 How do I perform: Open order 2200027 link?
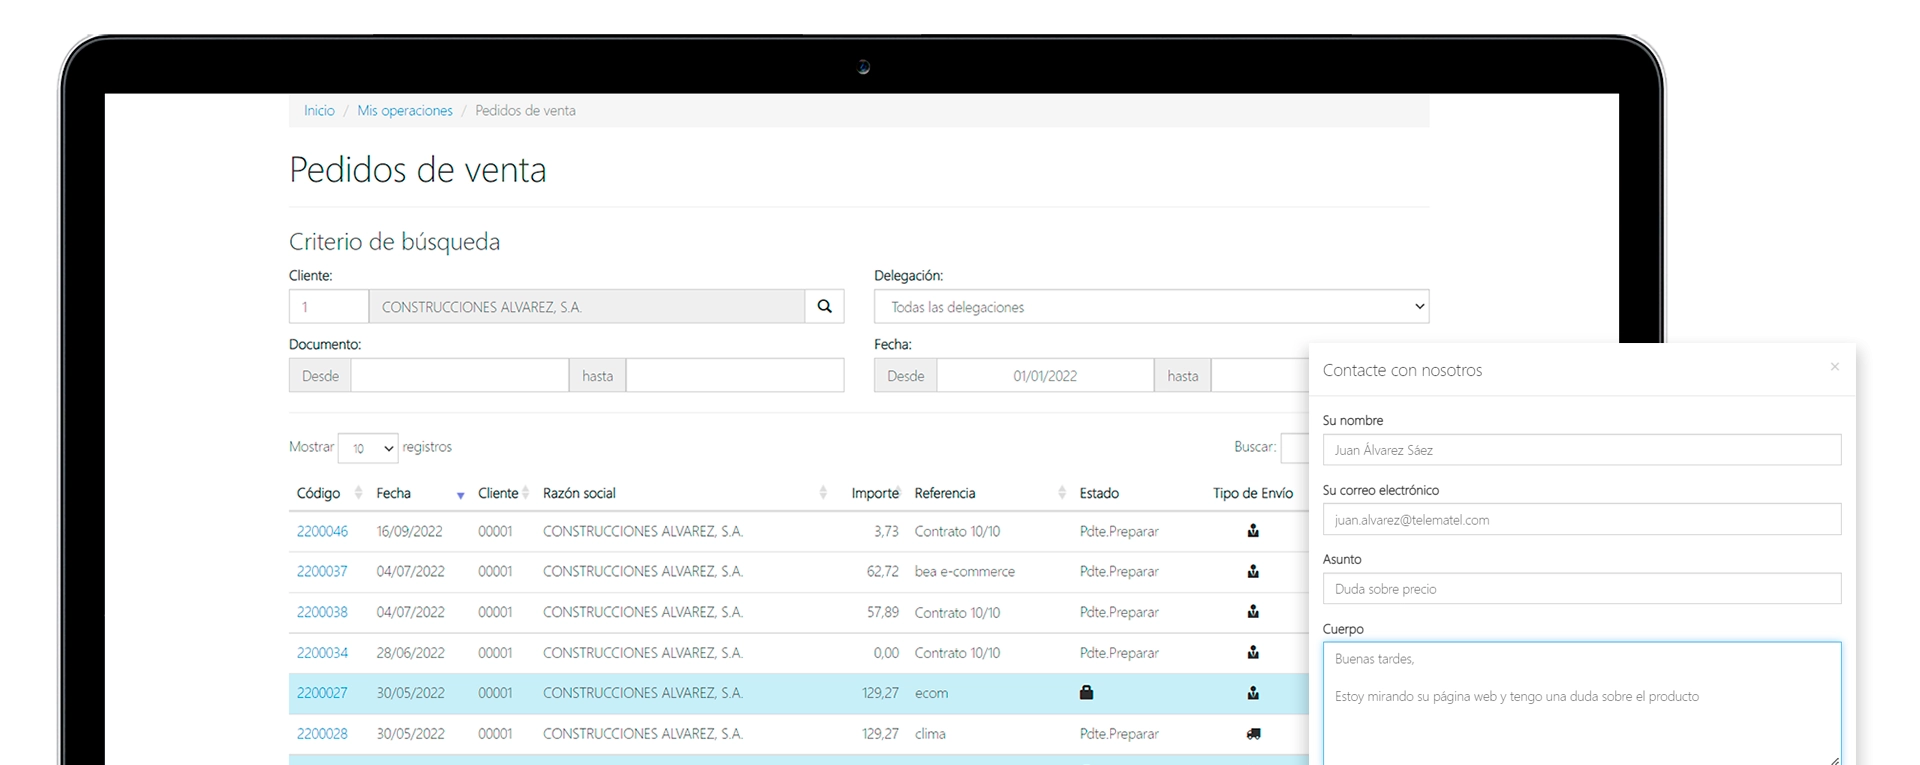coord(322,693)
